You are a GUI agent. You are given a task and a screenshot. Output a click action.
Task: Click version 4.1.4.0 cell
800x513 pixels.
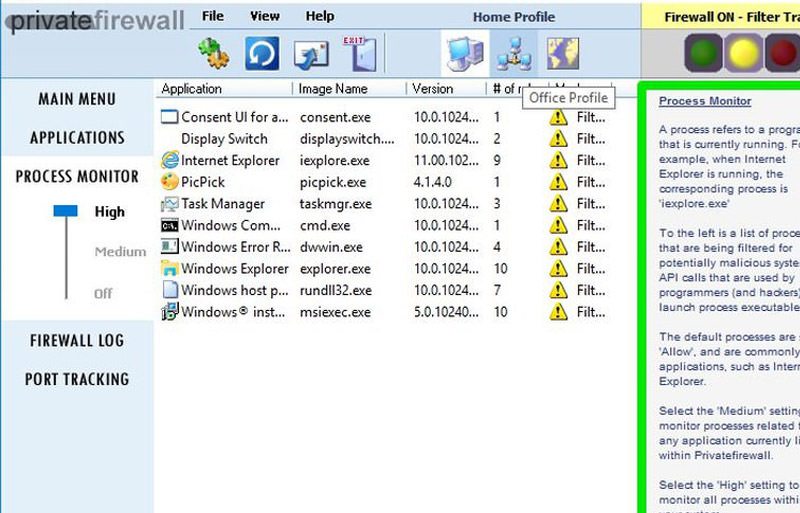pos(433,182)
